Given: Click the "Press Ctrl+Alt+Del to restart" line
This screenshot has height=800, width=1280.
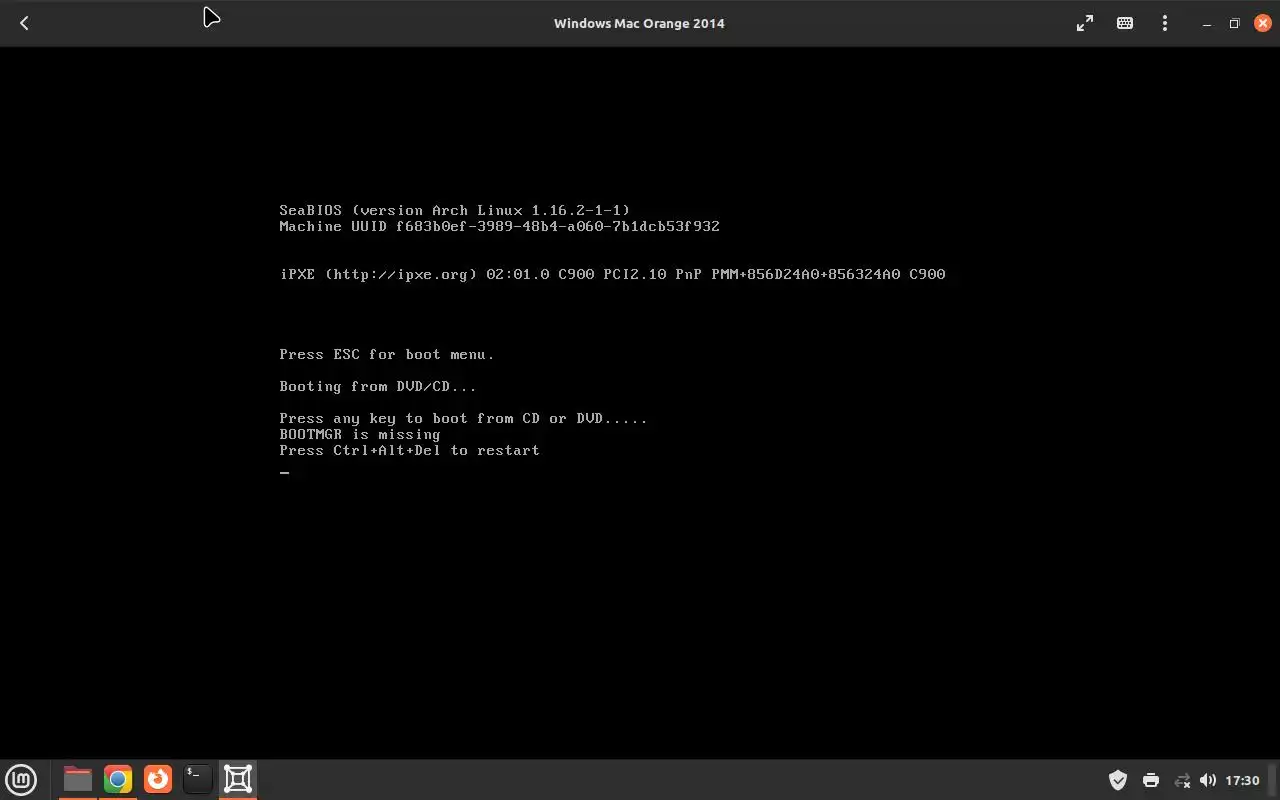Looking at the screenshot, I should coord(409,450).
